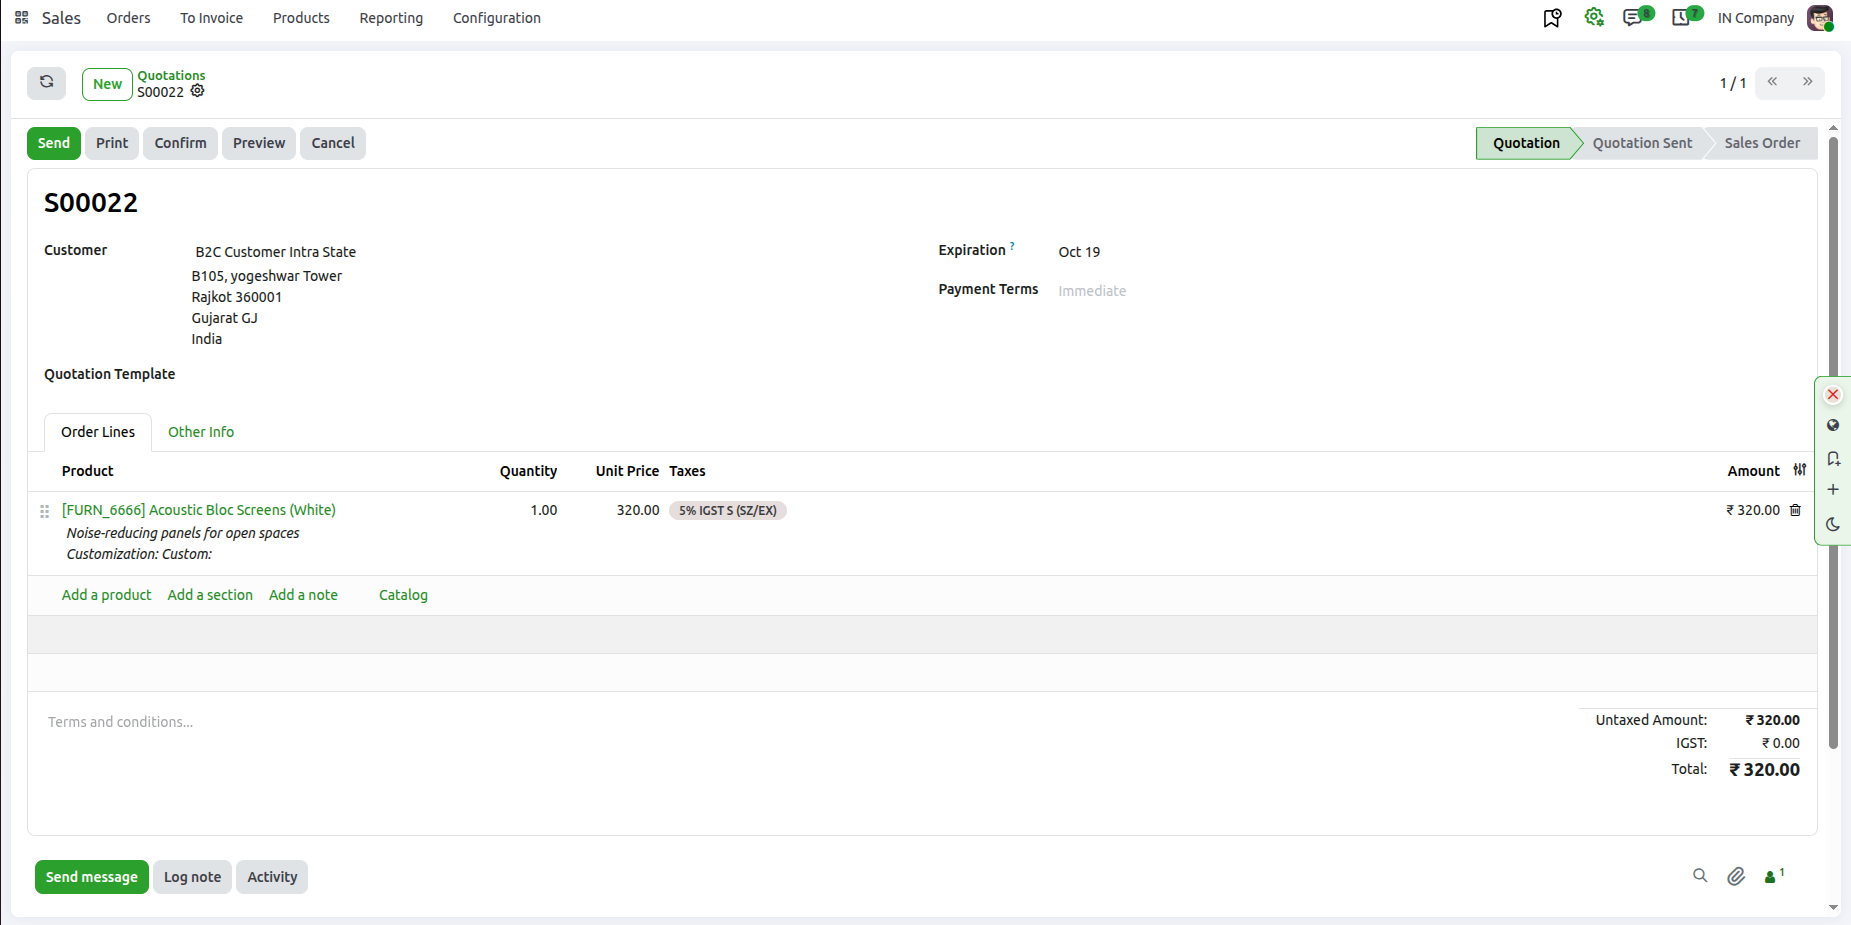Click the Send button
The height and width of the screenshot is (925, 1851).
click(54, 143)
